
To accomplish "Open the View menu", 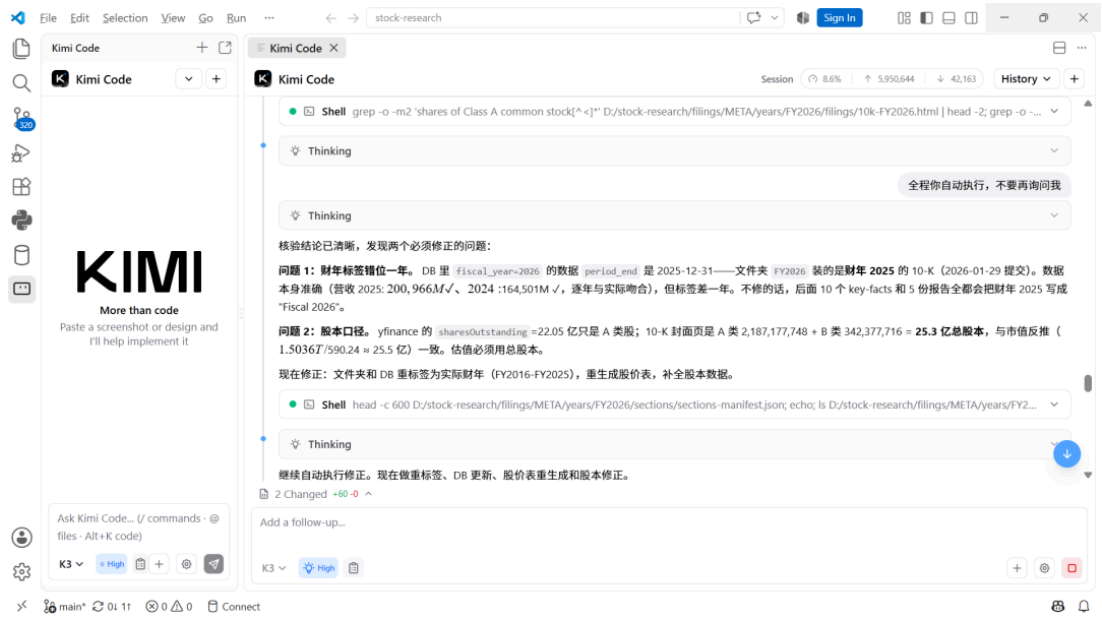I will click(173, 18).
